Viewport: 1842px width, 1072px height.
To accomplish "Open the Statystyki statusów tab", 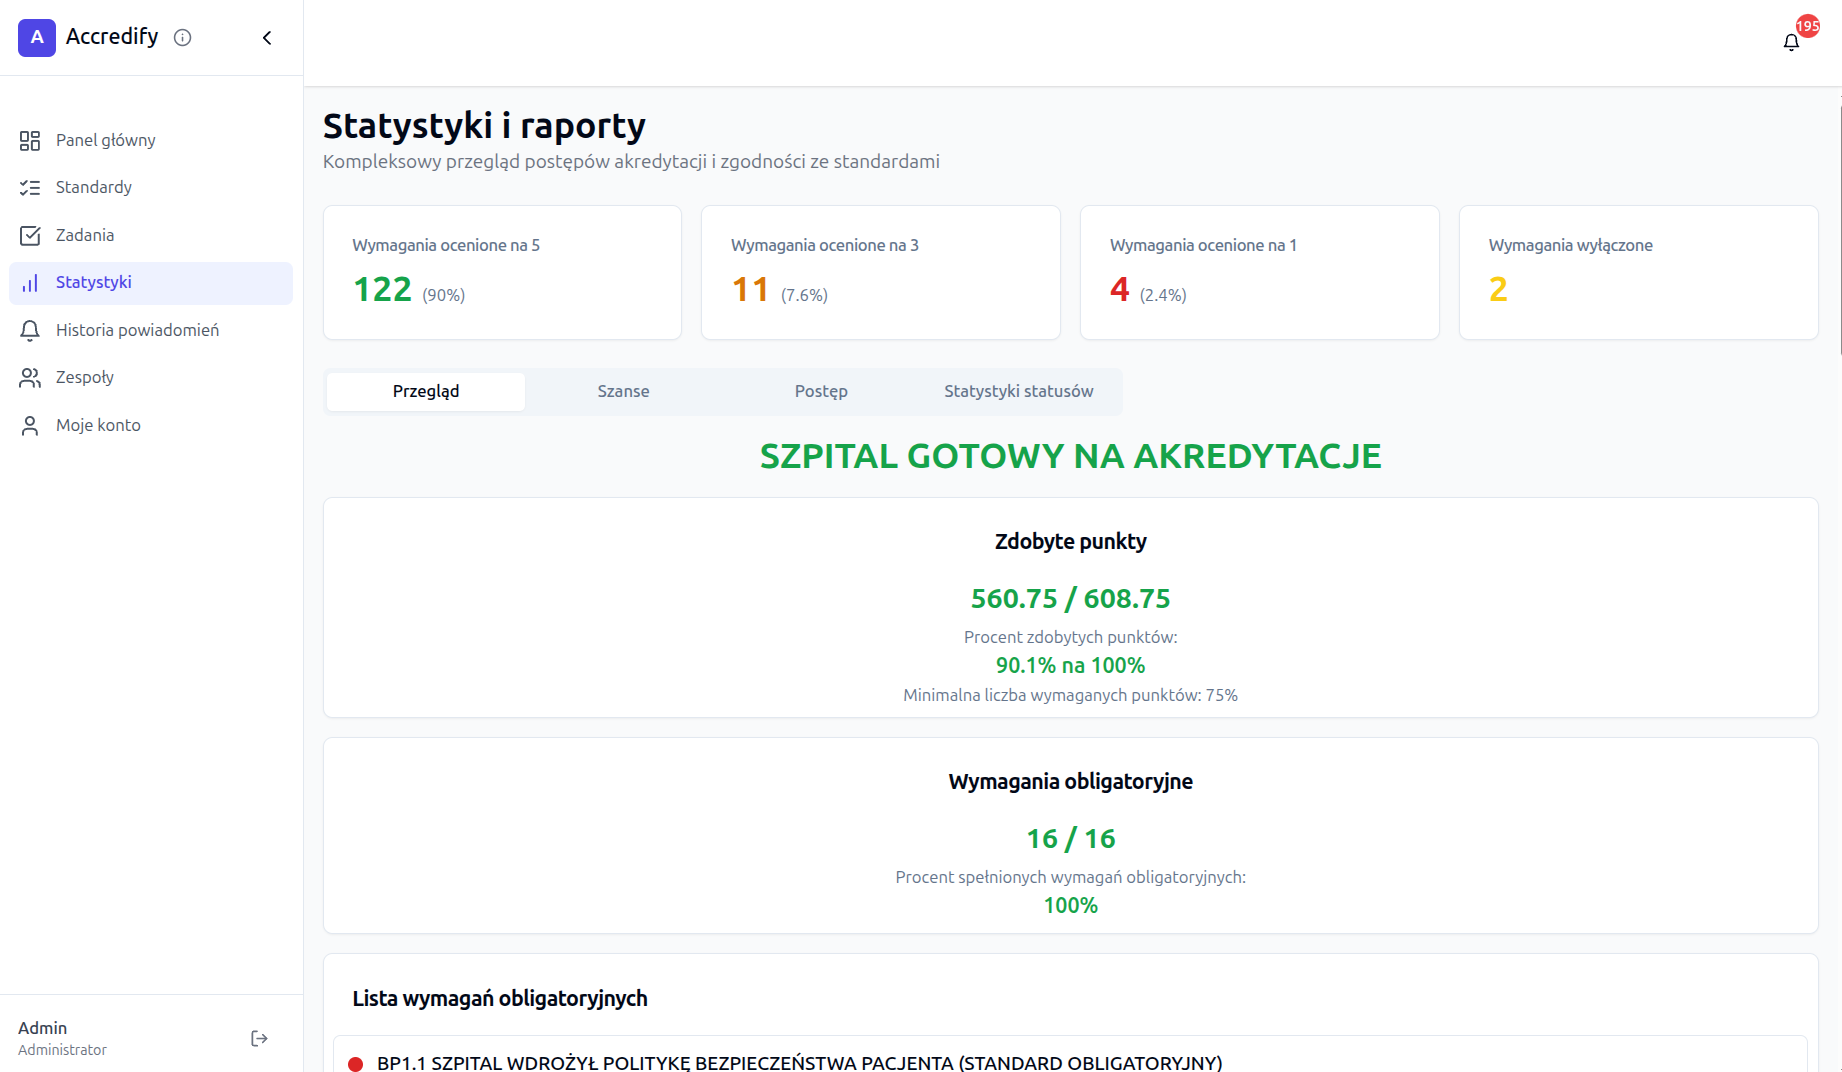I will pyautogui.click(x=1018, y=391).
